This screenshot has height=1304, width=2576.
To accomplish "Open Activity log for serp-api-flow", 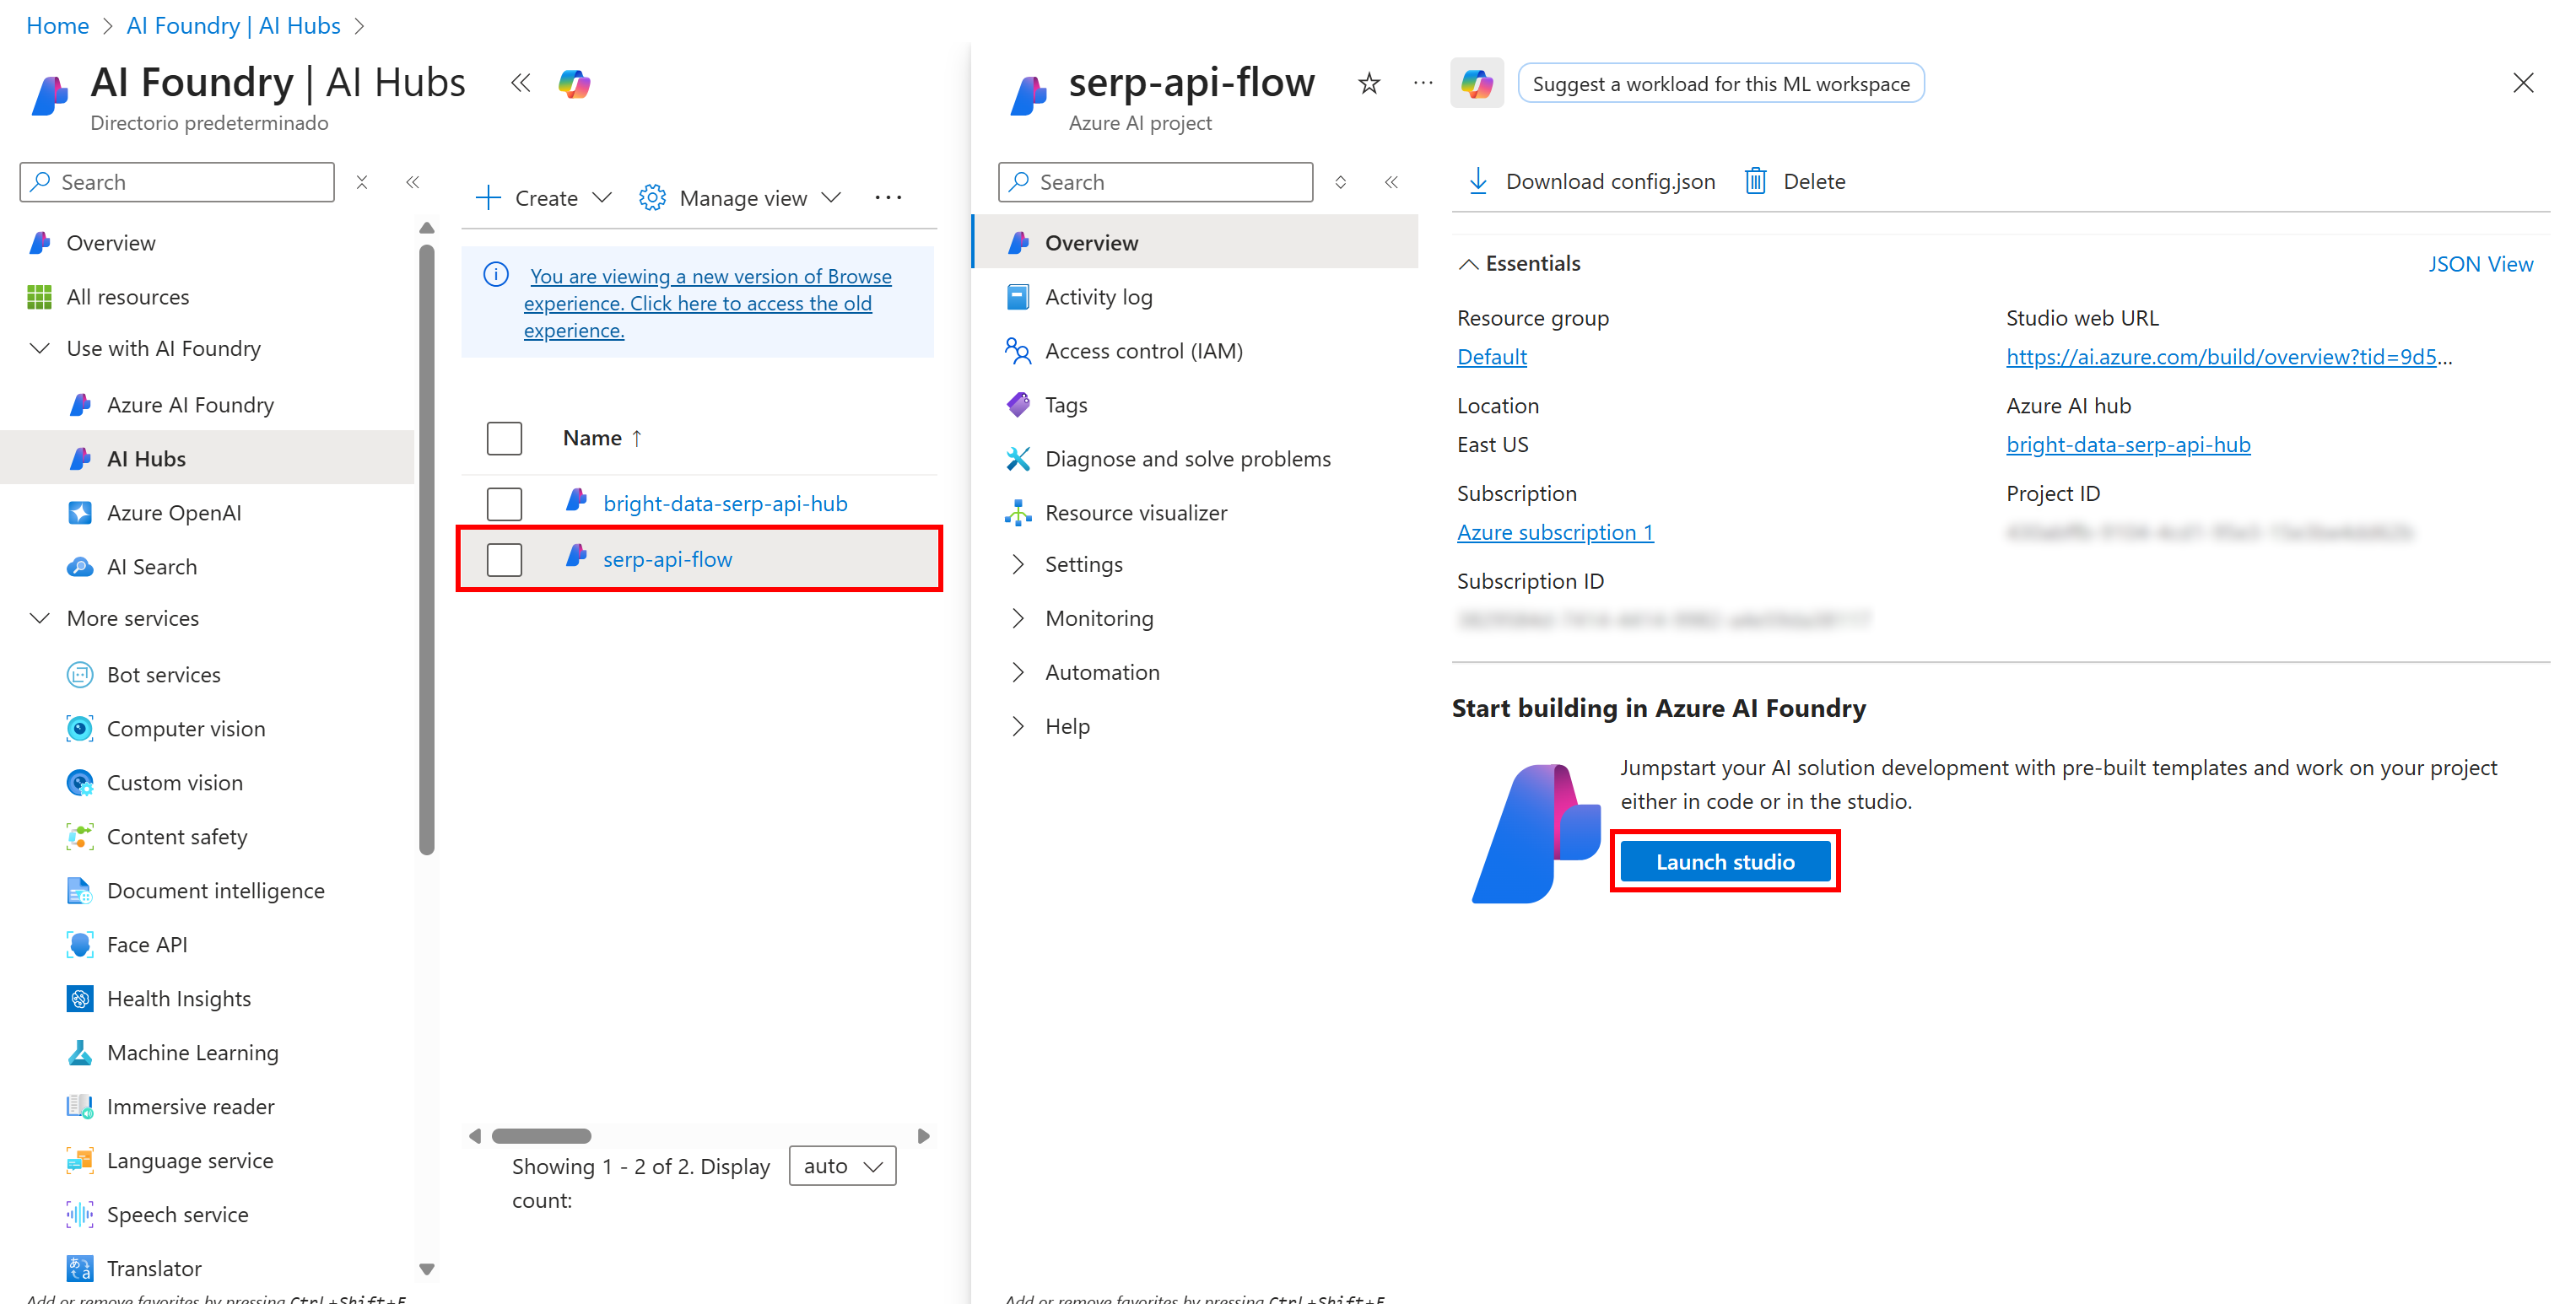I will [1102, 296].
